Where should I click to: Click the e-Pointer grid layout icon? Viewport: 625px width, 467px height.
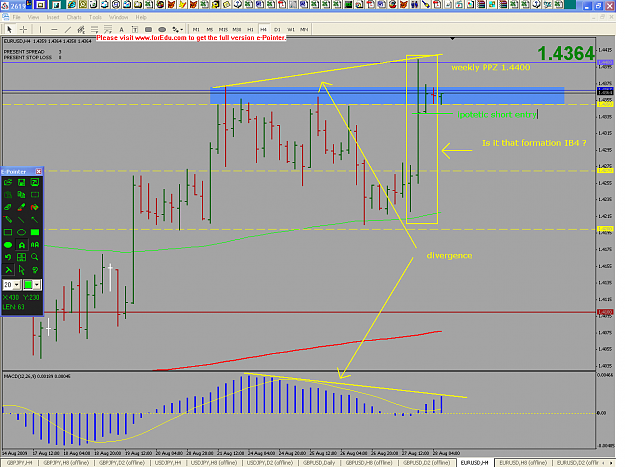point(22,257)
